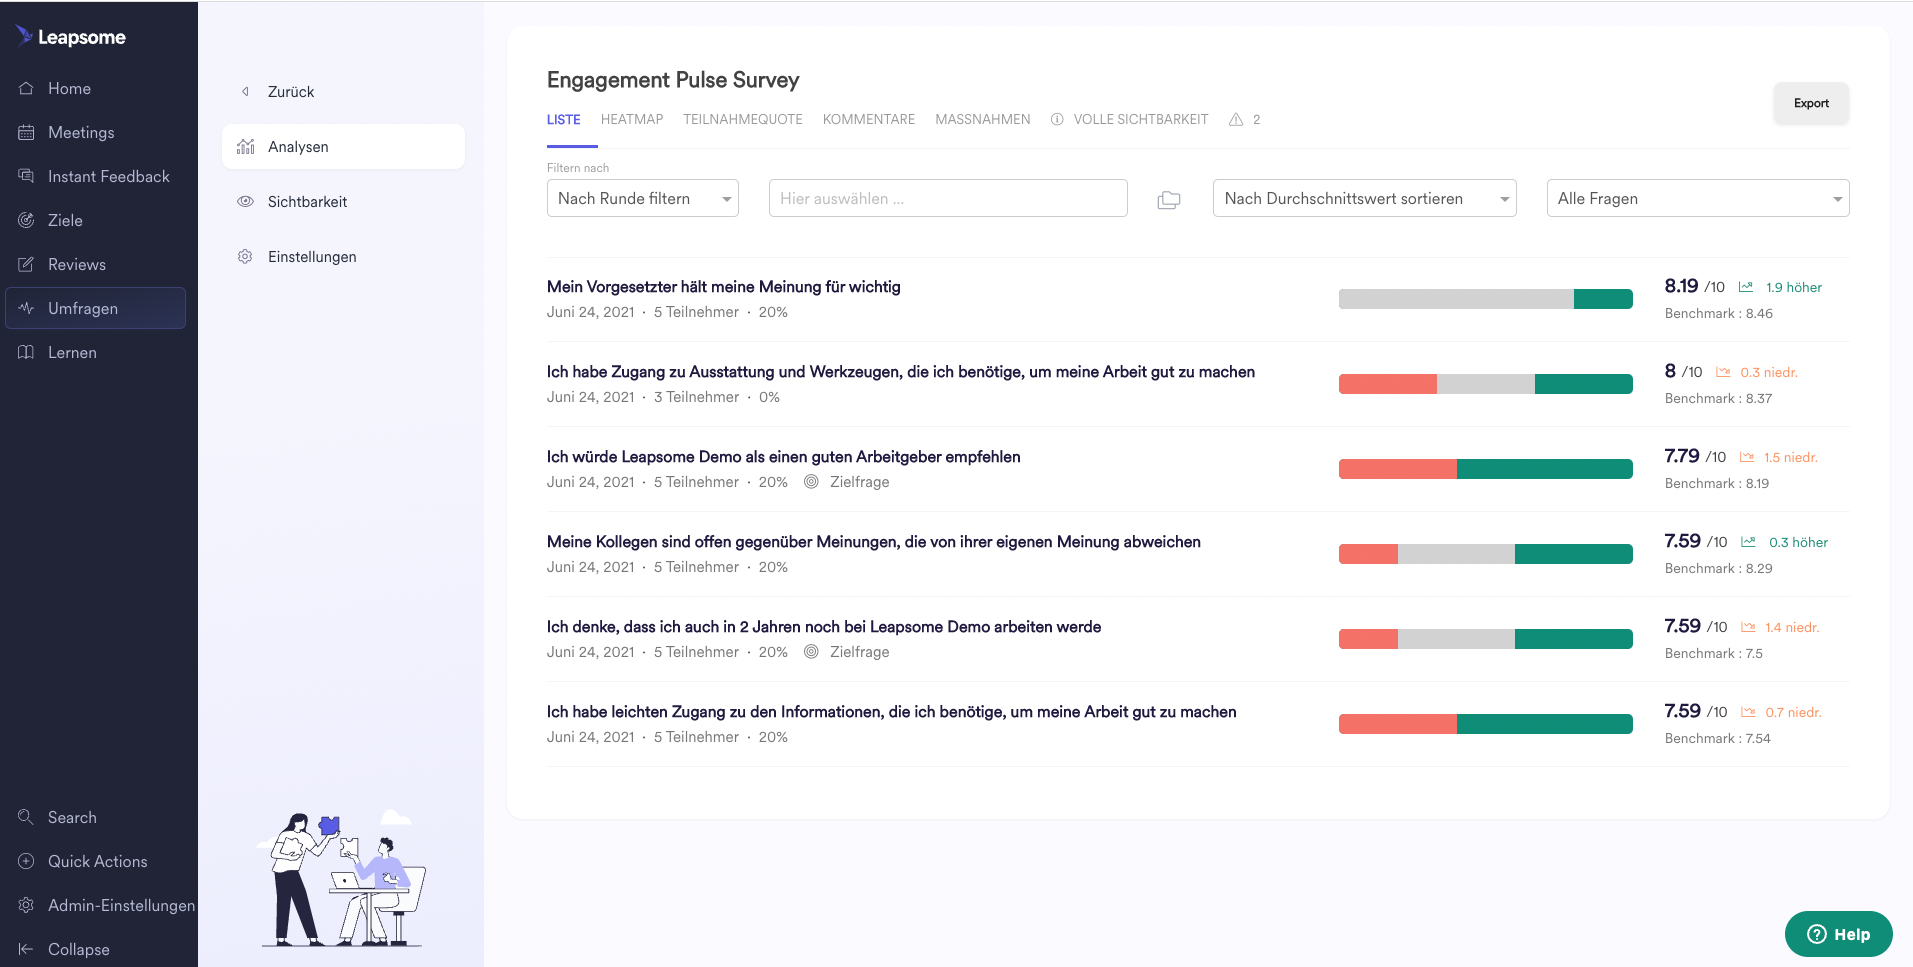The image size is (1913, 967).
Task: Click the Quick Actions plus icon
Action: click(x=26, y=861)
